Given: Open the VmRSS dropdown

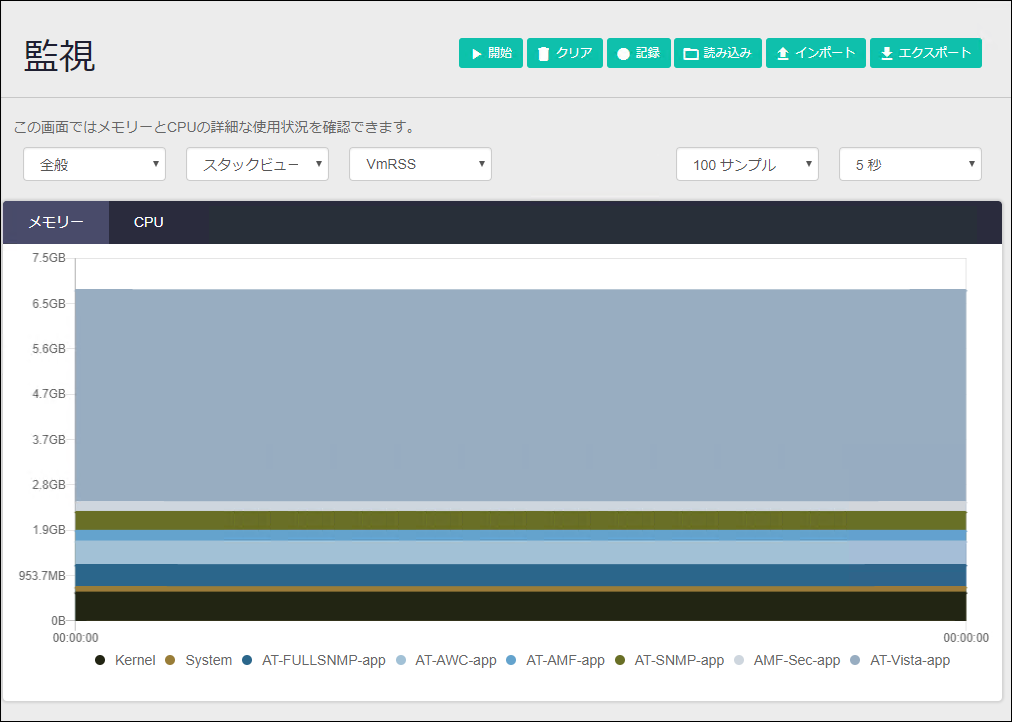Looking at the screenshot, I should click(x=420, y=164).
